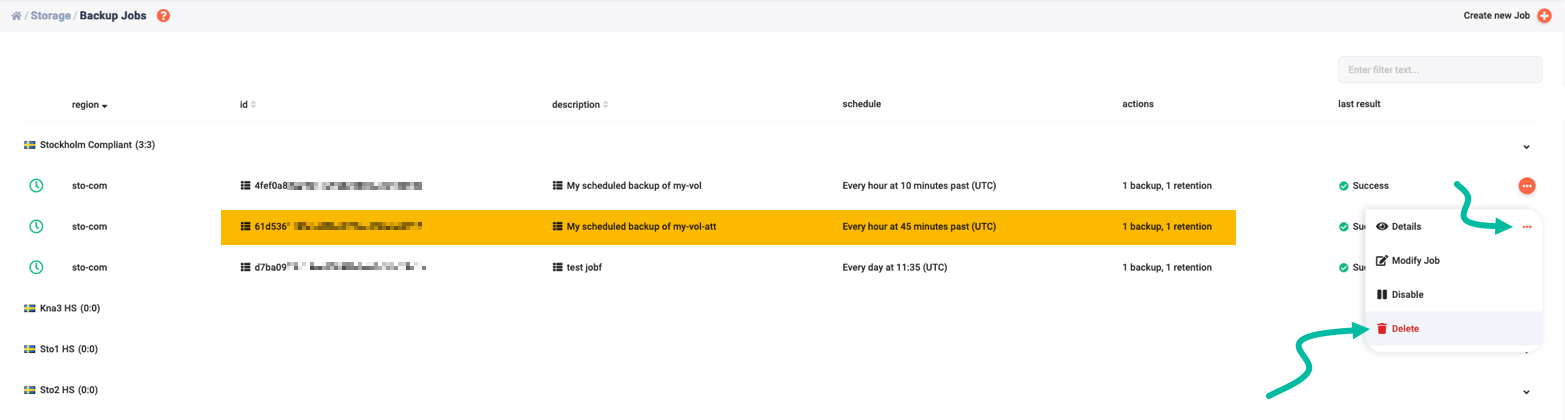Click the Create new Job plus icon
The image size is (1565, 420).
(1544, 16)
